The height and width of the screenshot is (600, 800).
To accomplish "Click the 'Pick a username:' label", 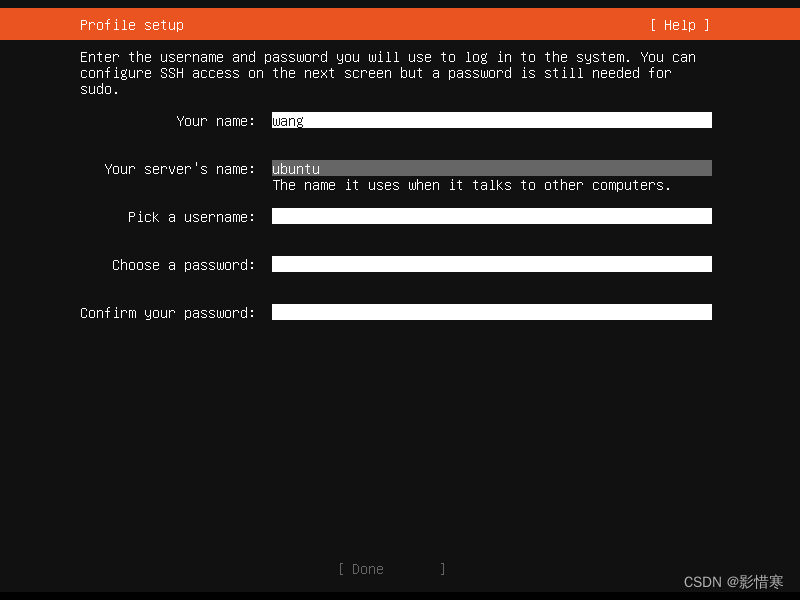I will click(x=191, y=217).
